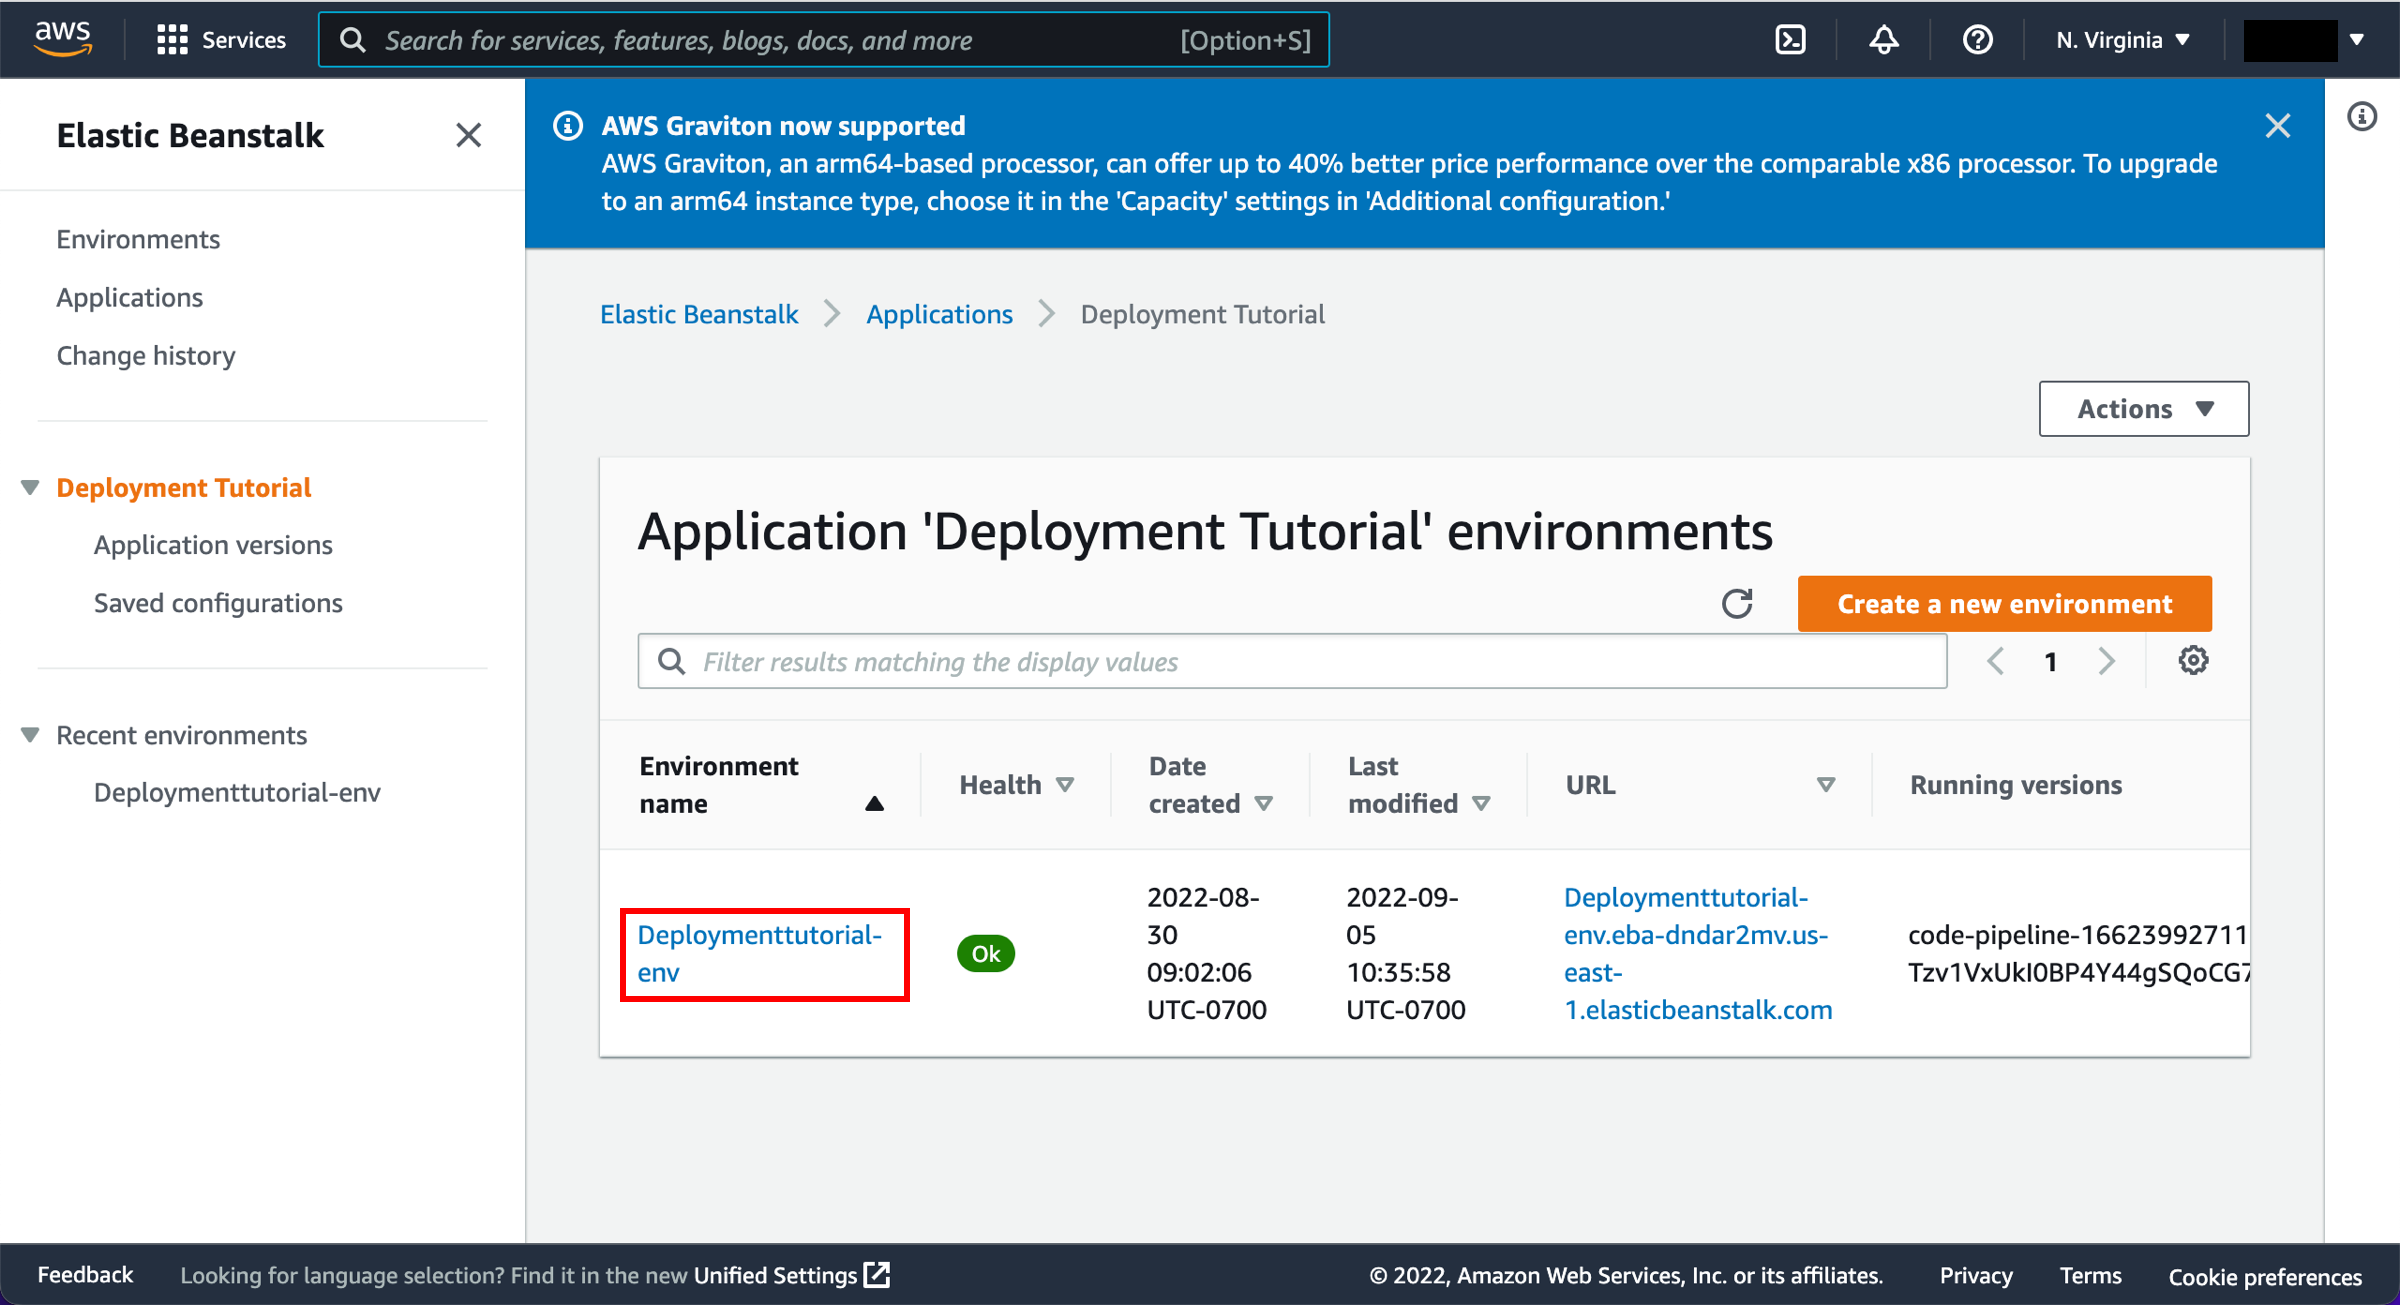Open the Services grid menu
The height and width of the screenshot is (1306, 2400).
221,40
